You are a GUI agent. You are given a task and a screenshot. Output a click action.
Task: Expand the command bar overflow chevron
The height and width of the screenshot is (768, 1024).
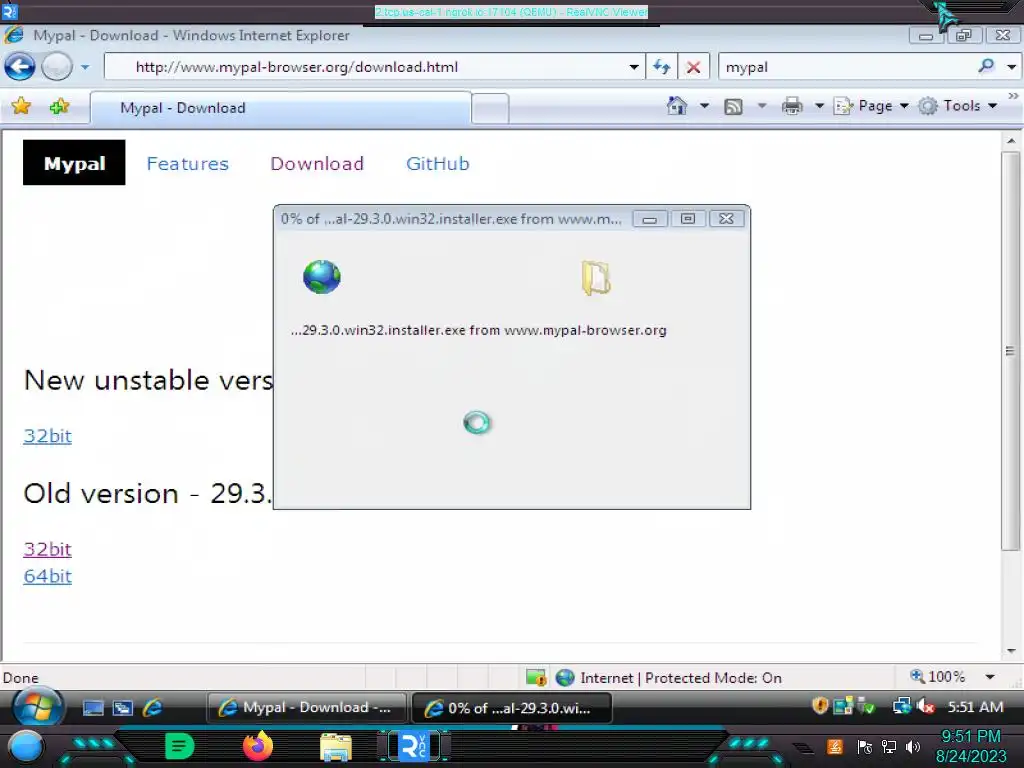(x=1013, y=96)
